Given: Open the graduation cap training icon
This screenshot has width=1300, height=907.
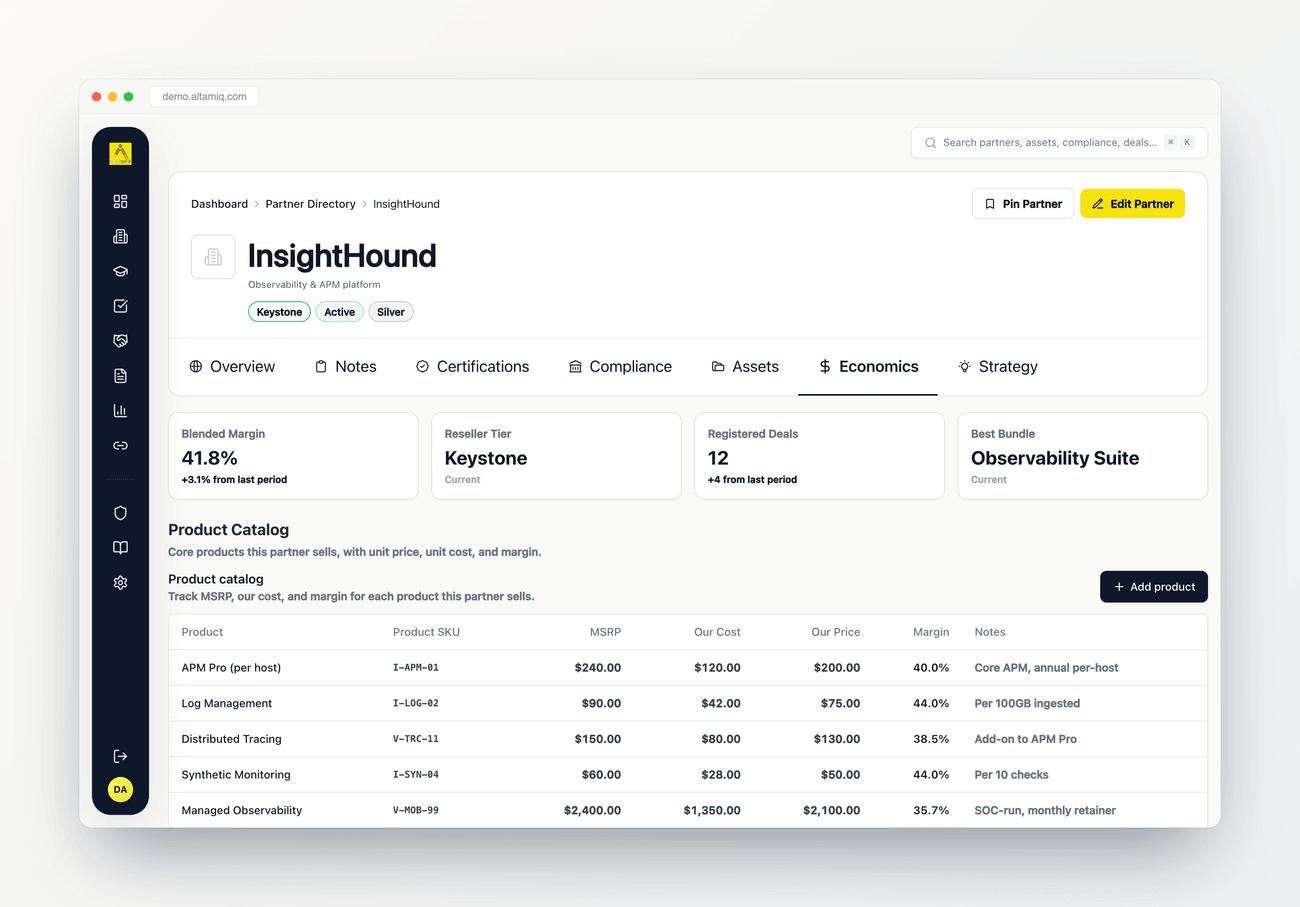Looking at the screenshot, I should pyautogui.click(x=120, y=271).
